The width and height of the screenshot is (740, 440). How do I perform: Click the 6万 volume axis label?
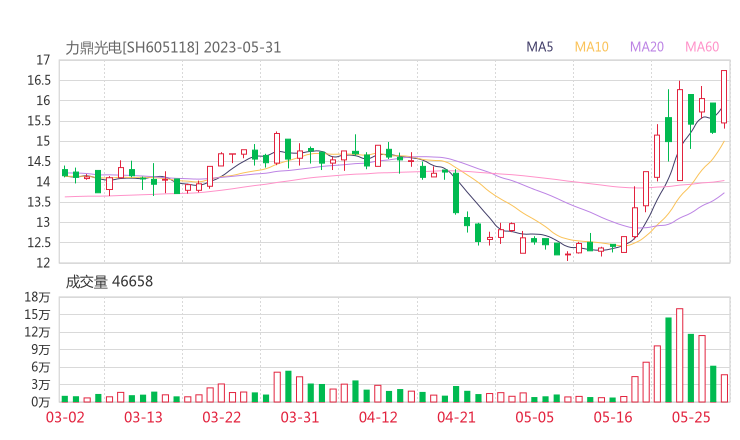click(41, 367)
